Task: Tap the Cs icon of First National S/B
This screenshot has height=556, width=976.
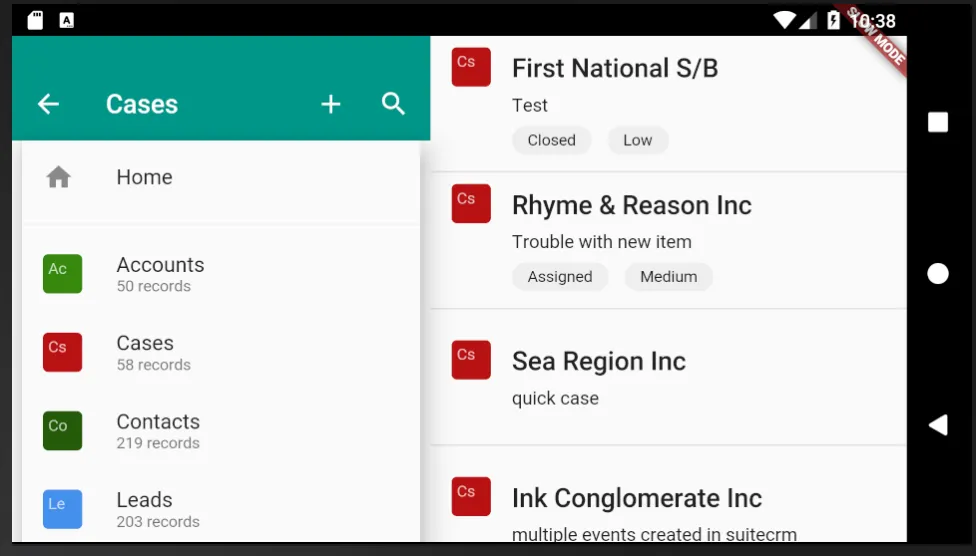Action: [x=471, y=67]
